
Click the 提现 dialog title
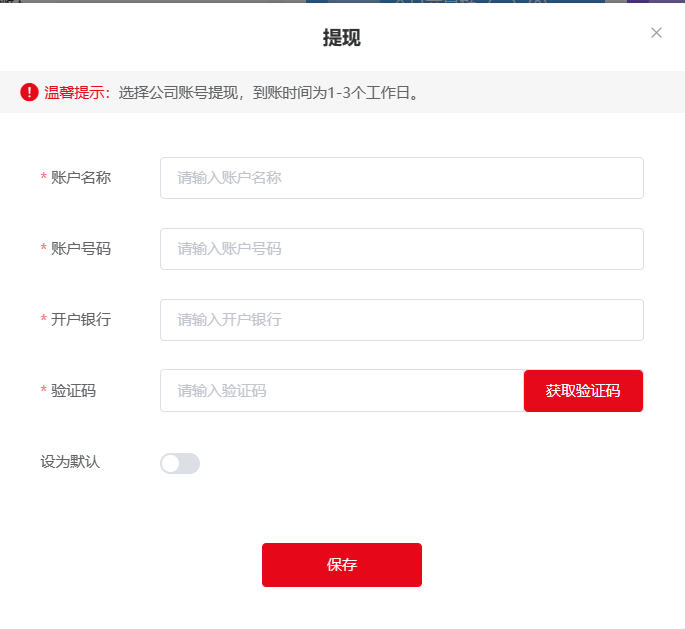pos(342,38)
